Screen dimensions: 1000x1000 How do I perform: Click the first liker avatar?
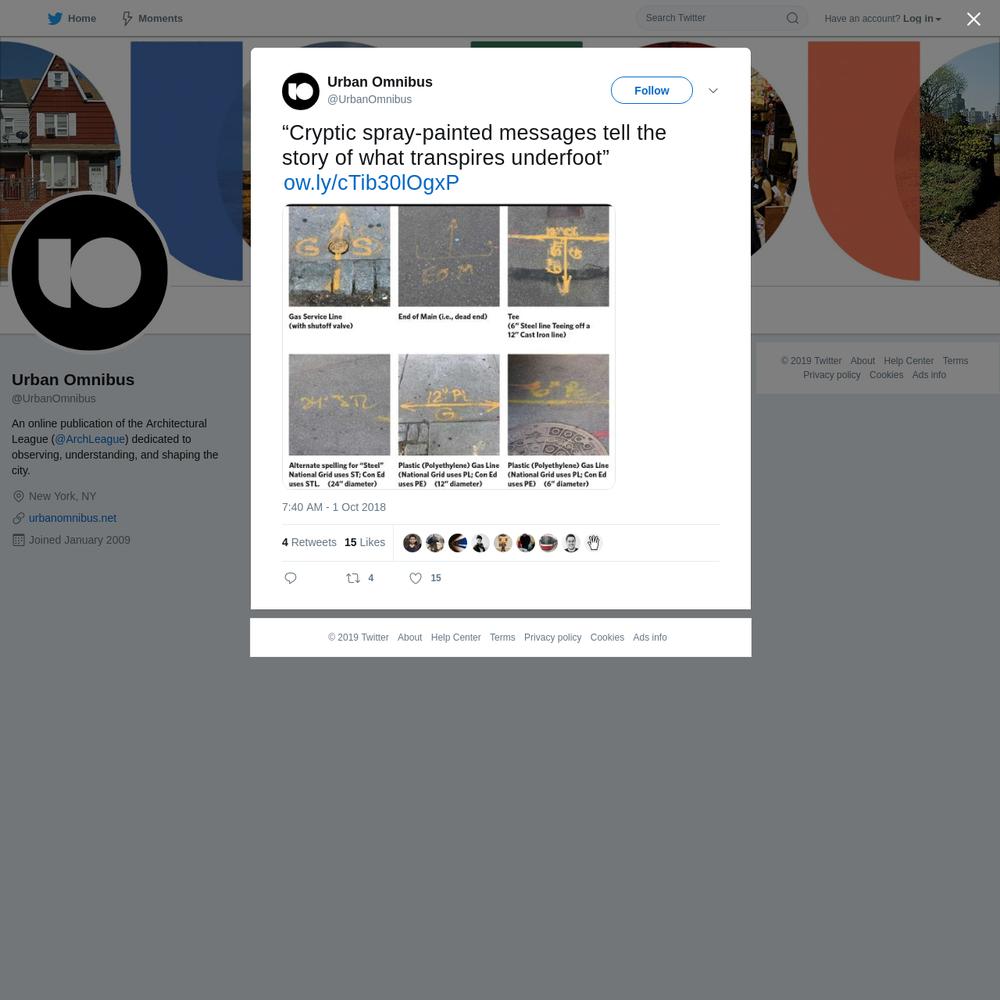point(412,543)
